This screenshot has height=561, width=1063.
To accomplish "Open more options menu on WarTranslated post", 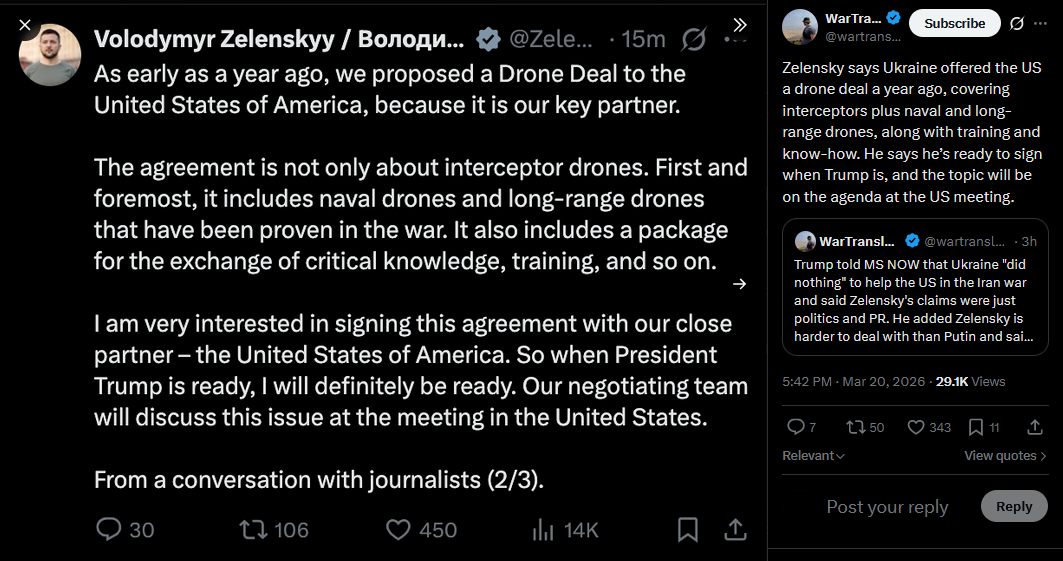I will pyautogui.click(x=1041, y=23).
